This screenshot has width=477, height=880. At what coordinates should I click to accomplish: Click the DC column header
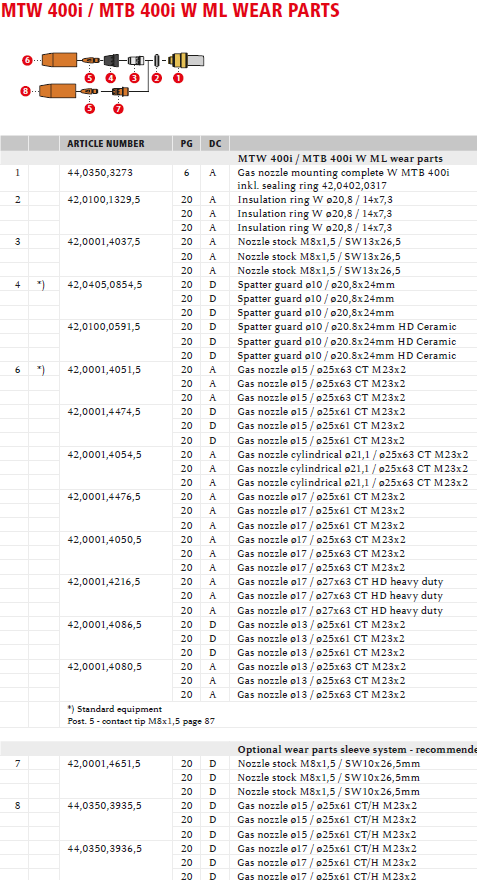[215, 144]
